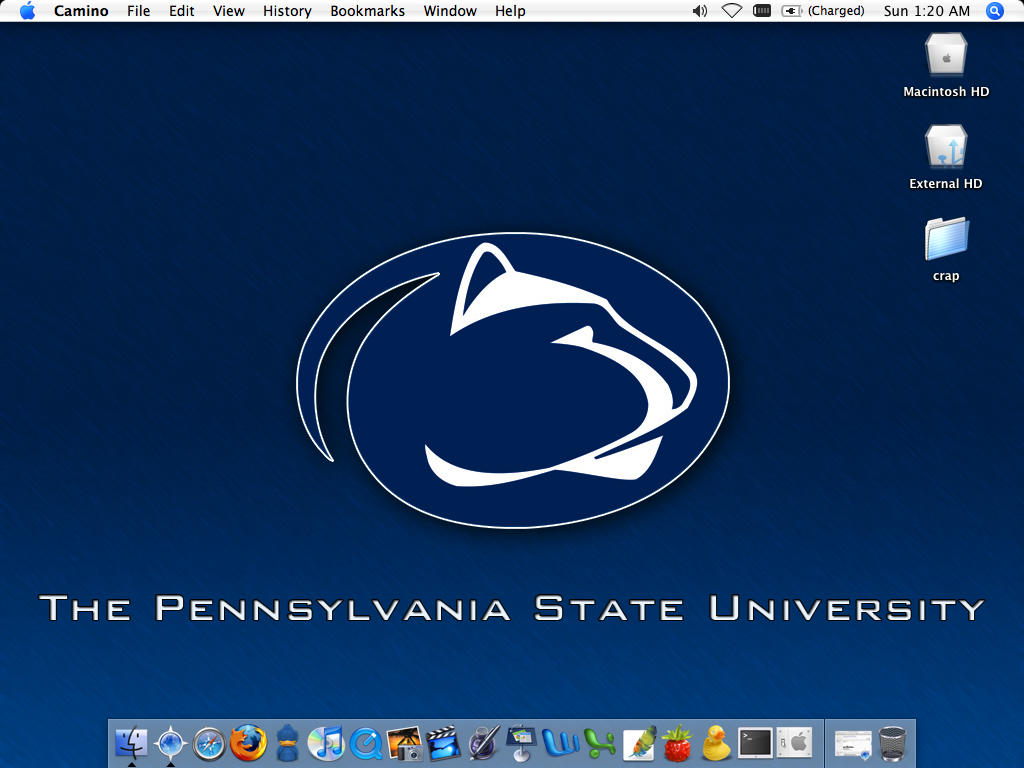Open the Edit menu
Screen dimensions: 1024x768
[x=182, y=11]
